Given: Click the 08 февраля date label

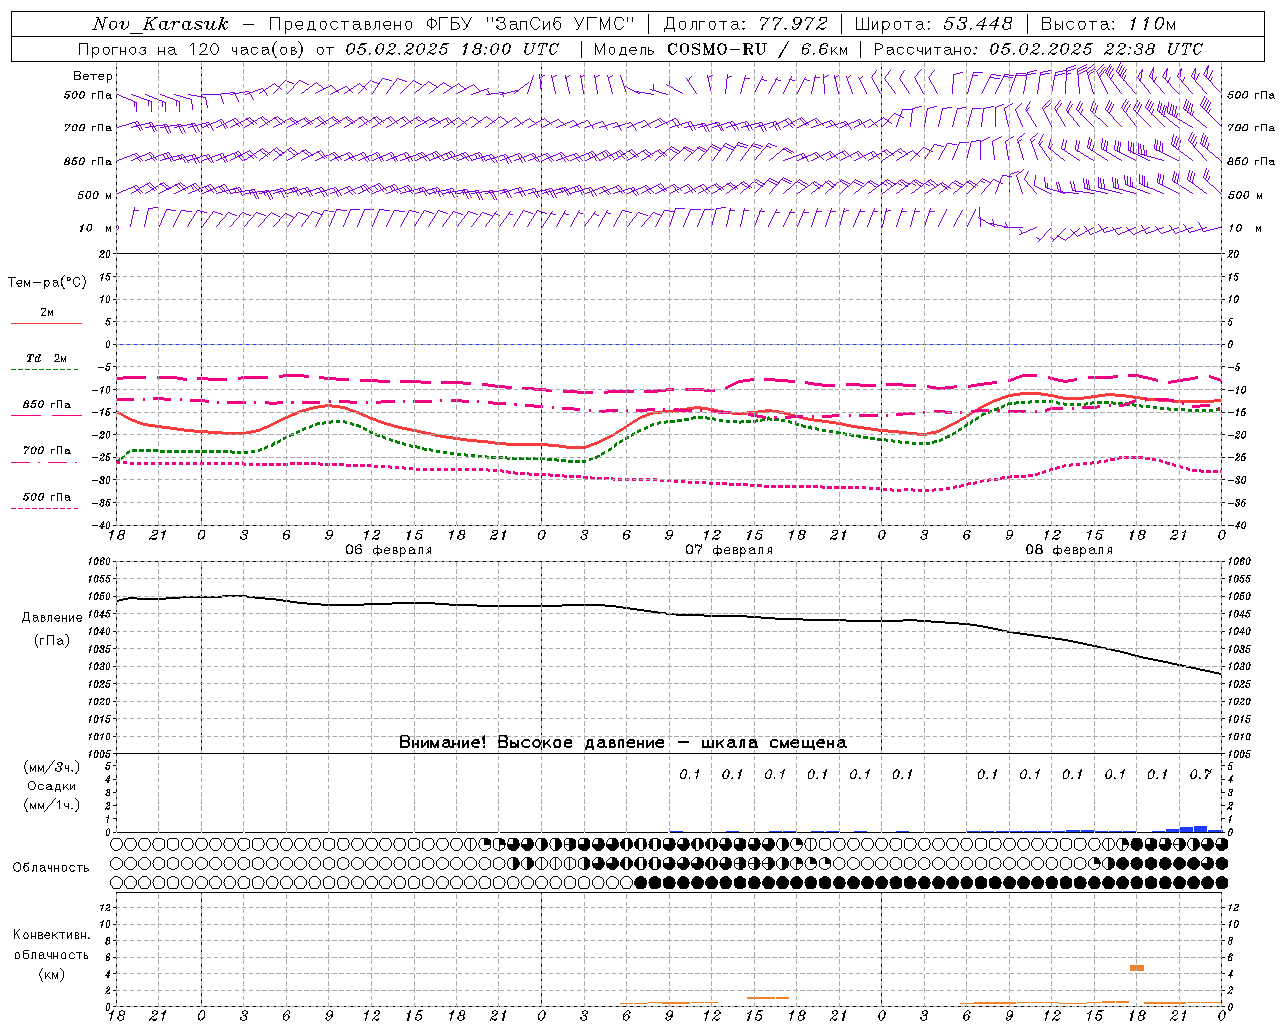Looking at the screenshot, I should point(1068,550).
